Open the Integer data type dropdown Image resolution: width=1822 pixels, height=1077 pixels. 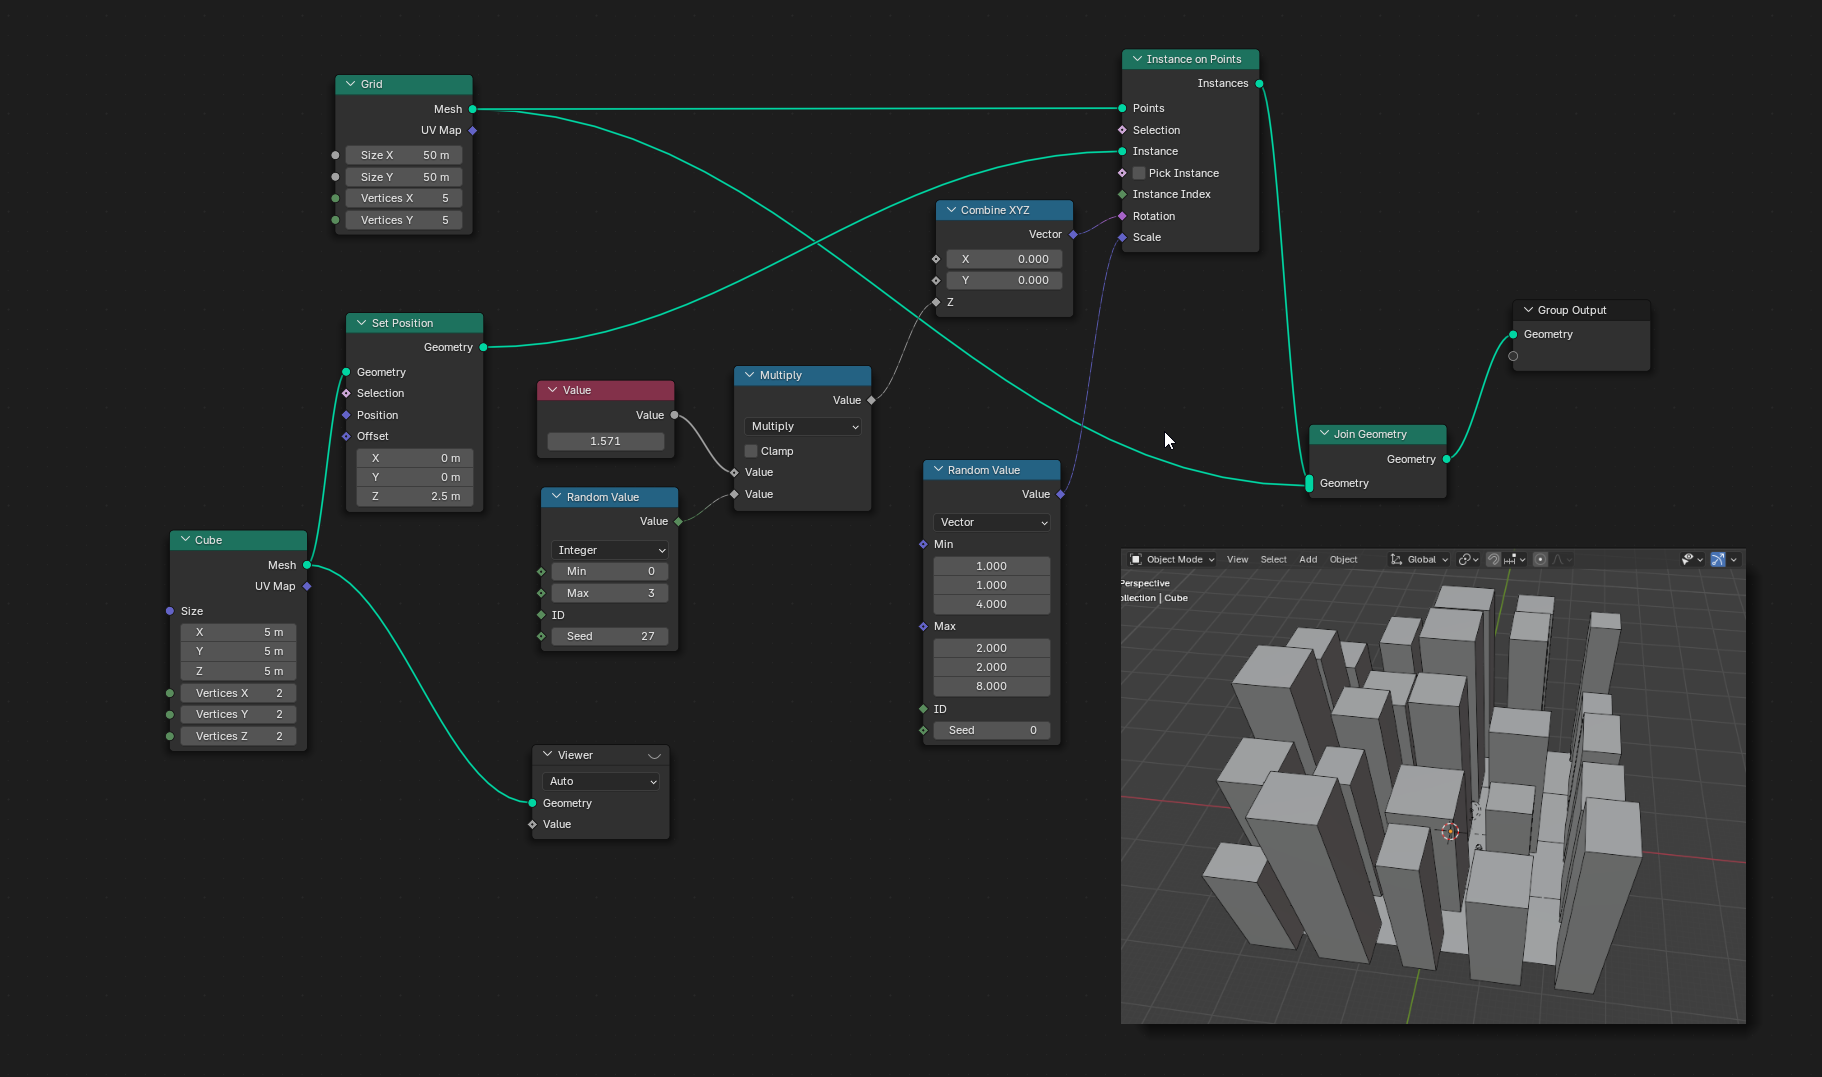click(610, 551)
